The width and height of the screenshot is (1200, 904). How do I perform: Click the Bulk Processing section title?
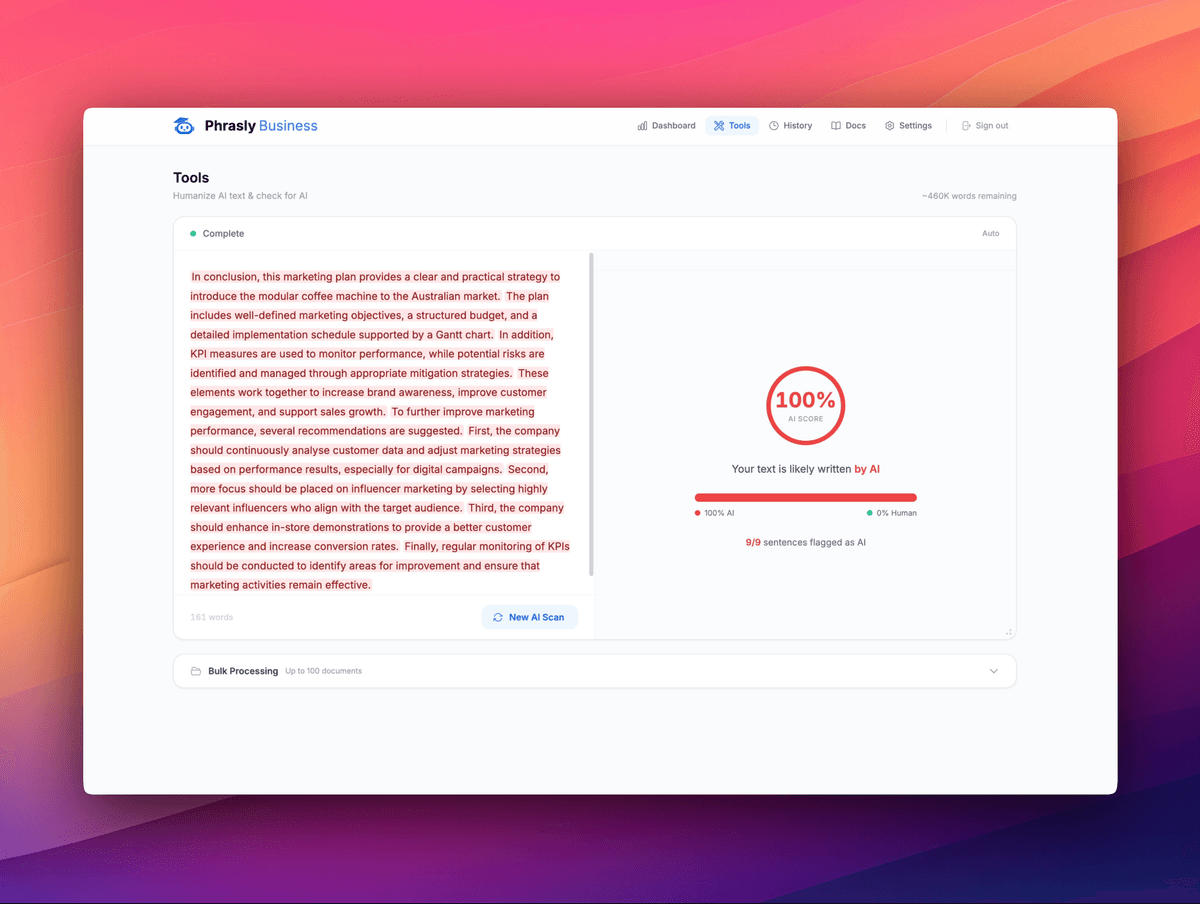pyautogui.click(x=243, y=671)
